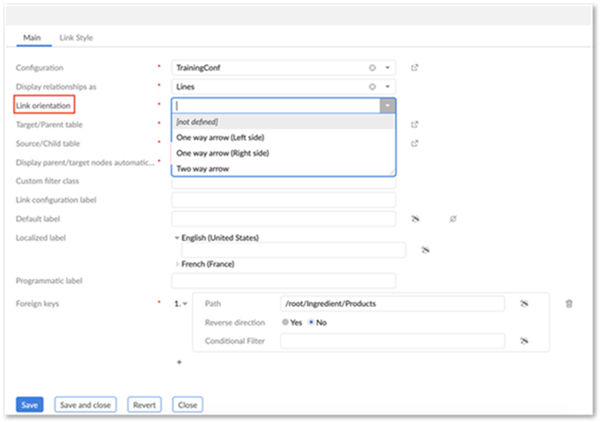
Task: Open Source/Child table external link icon
Action: coord(414,143)
